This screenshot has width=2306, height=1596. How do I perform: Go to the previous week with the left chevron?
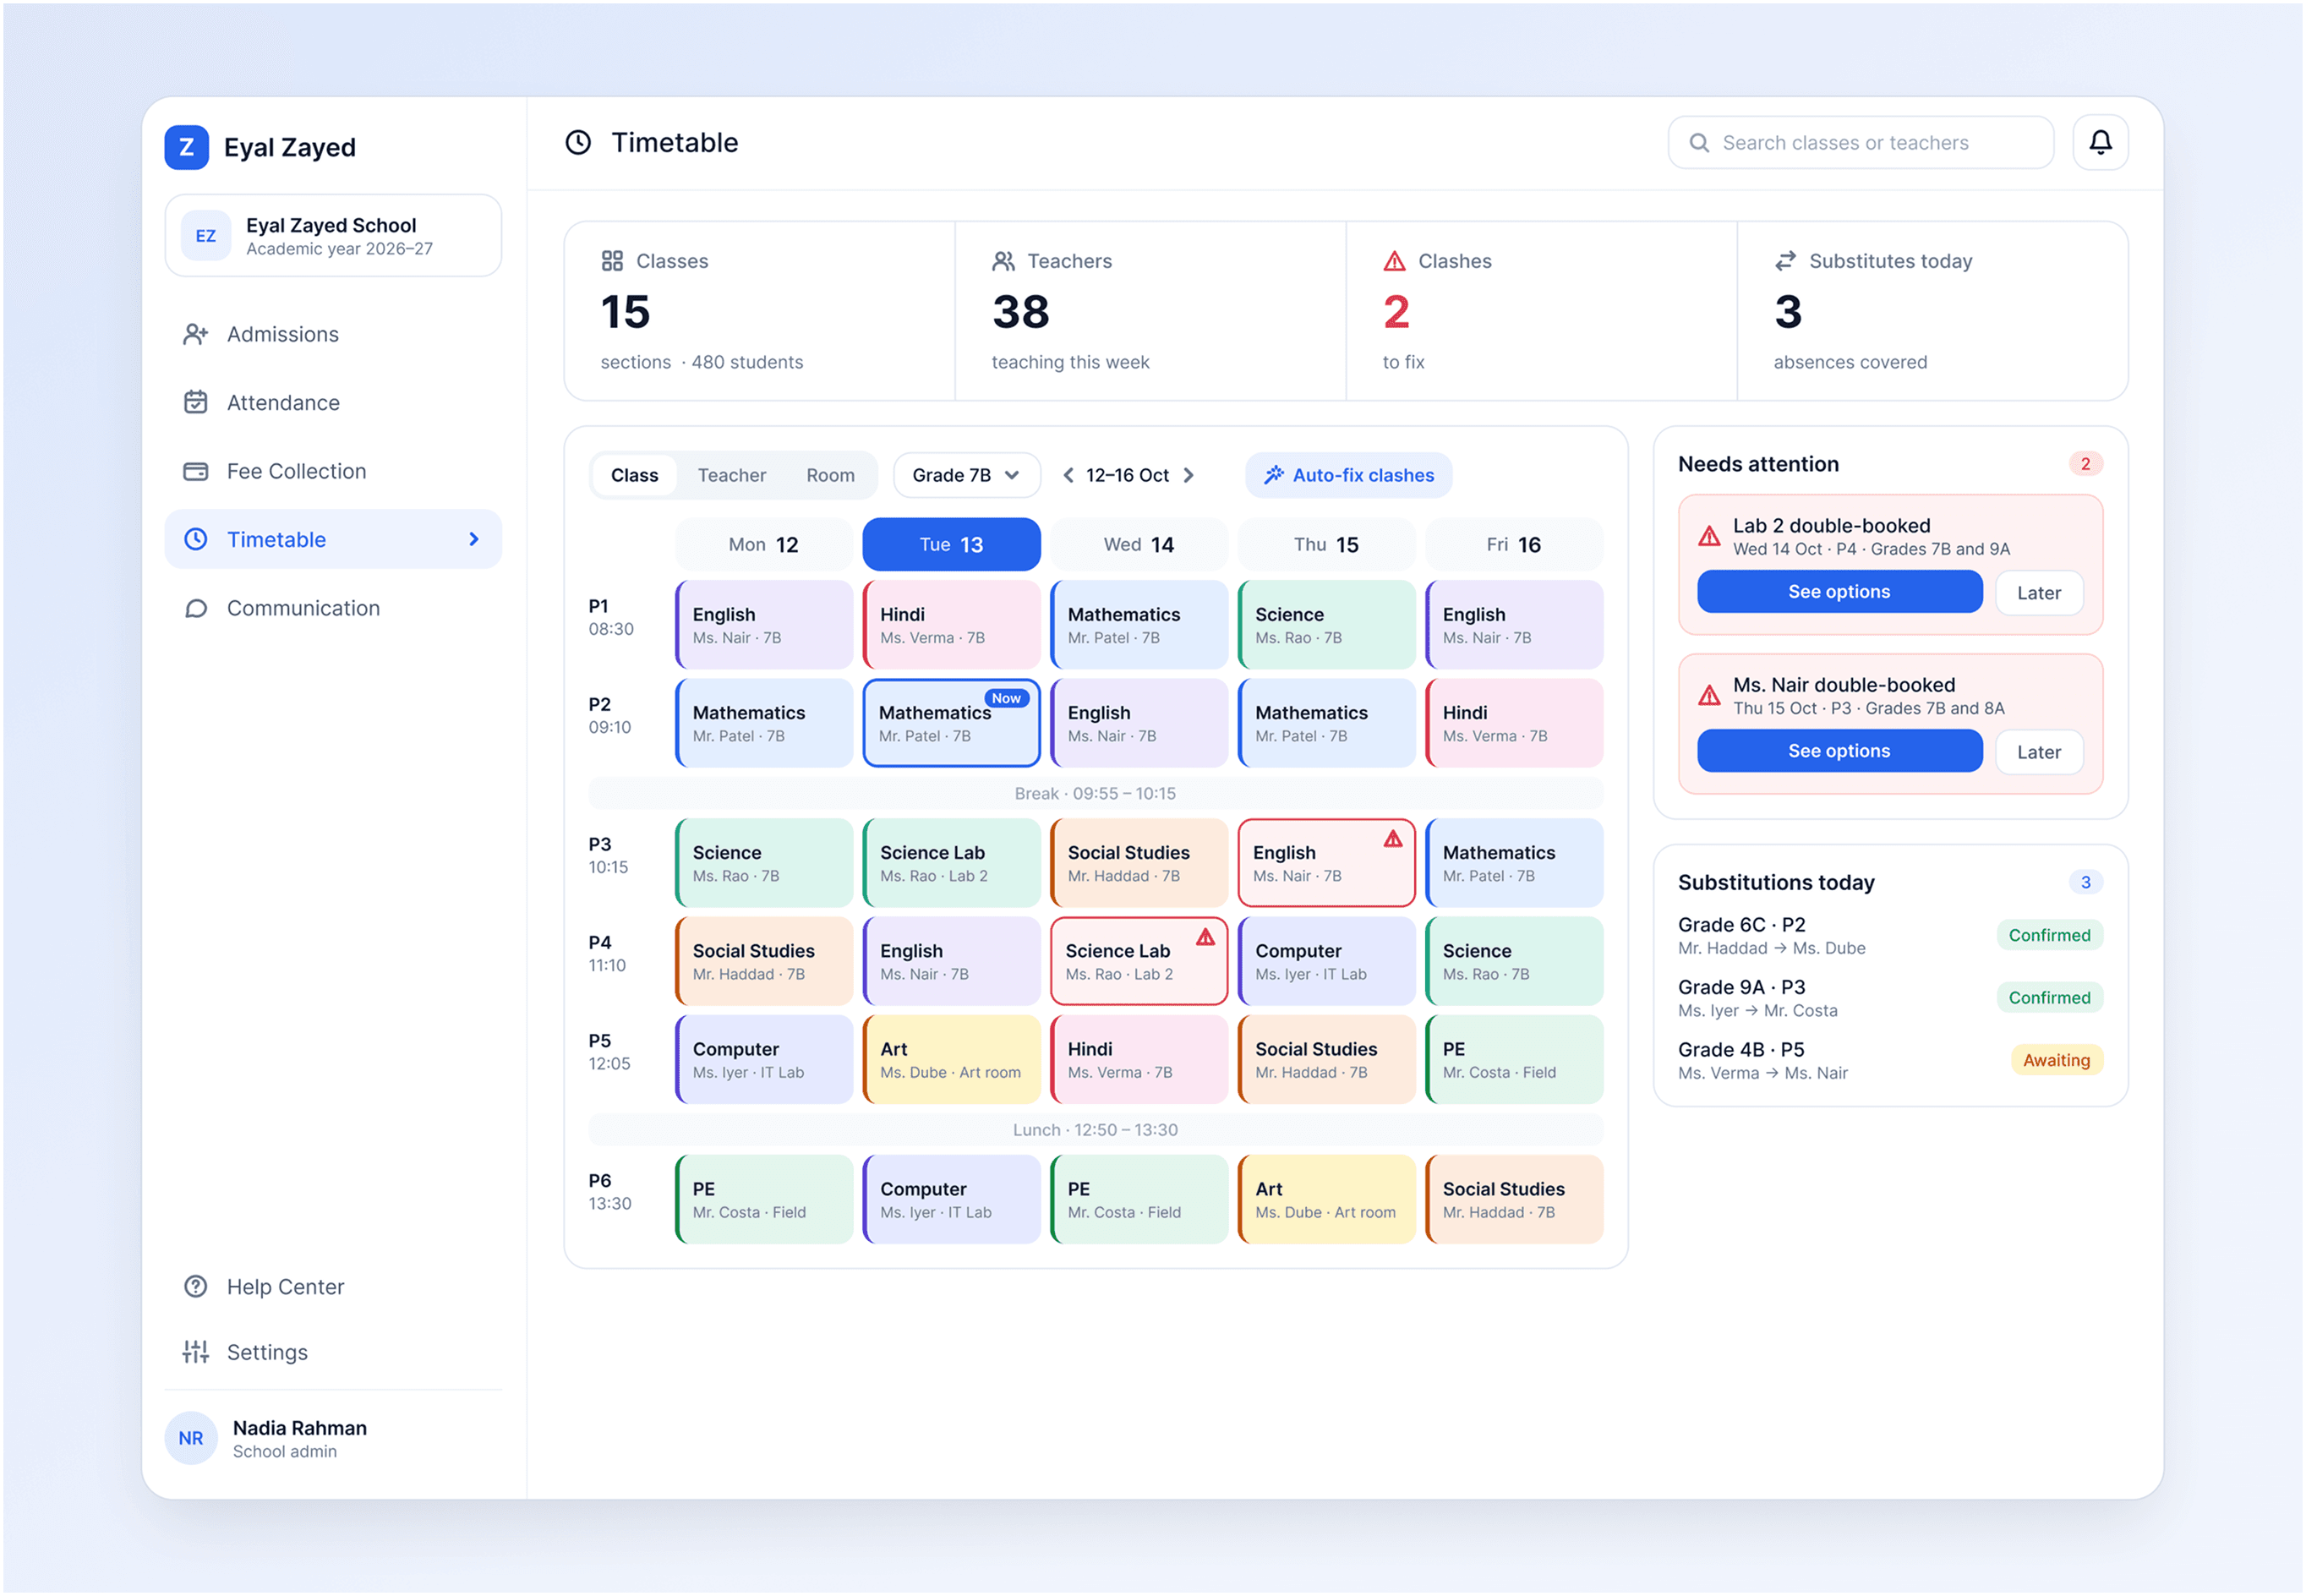tap(1068, 475)
